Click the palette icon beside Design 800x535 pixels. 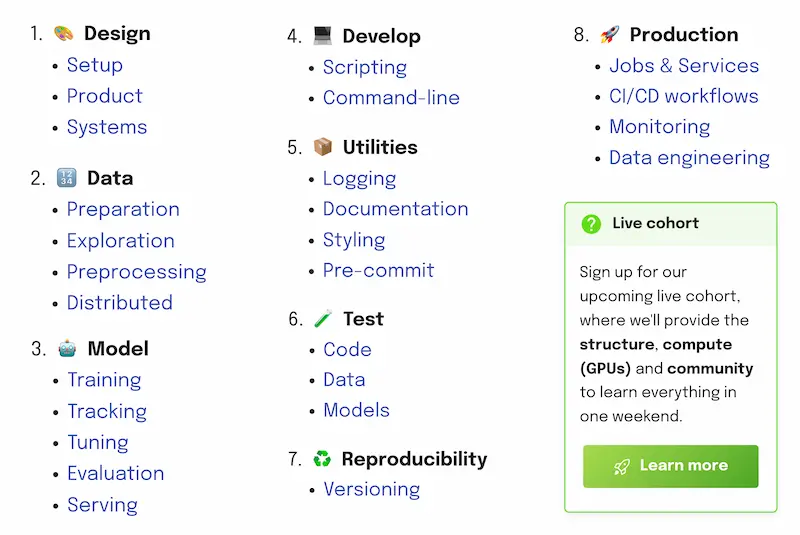(x=64, y=34)
